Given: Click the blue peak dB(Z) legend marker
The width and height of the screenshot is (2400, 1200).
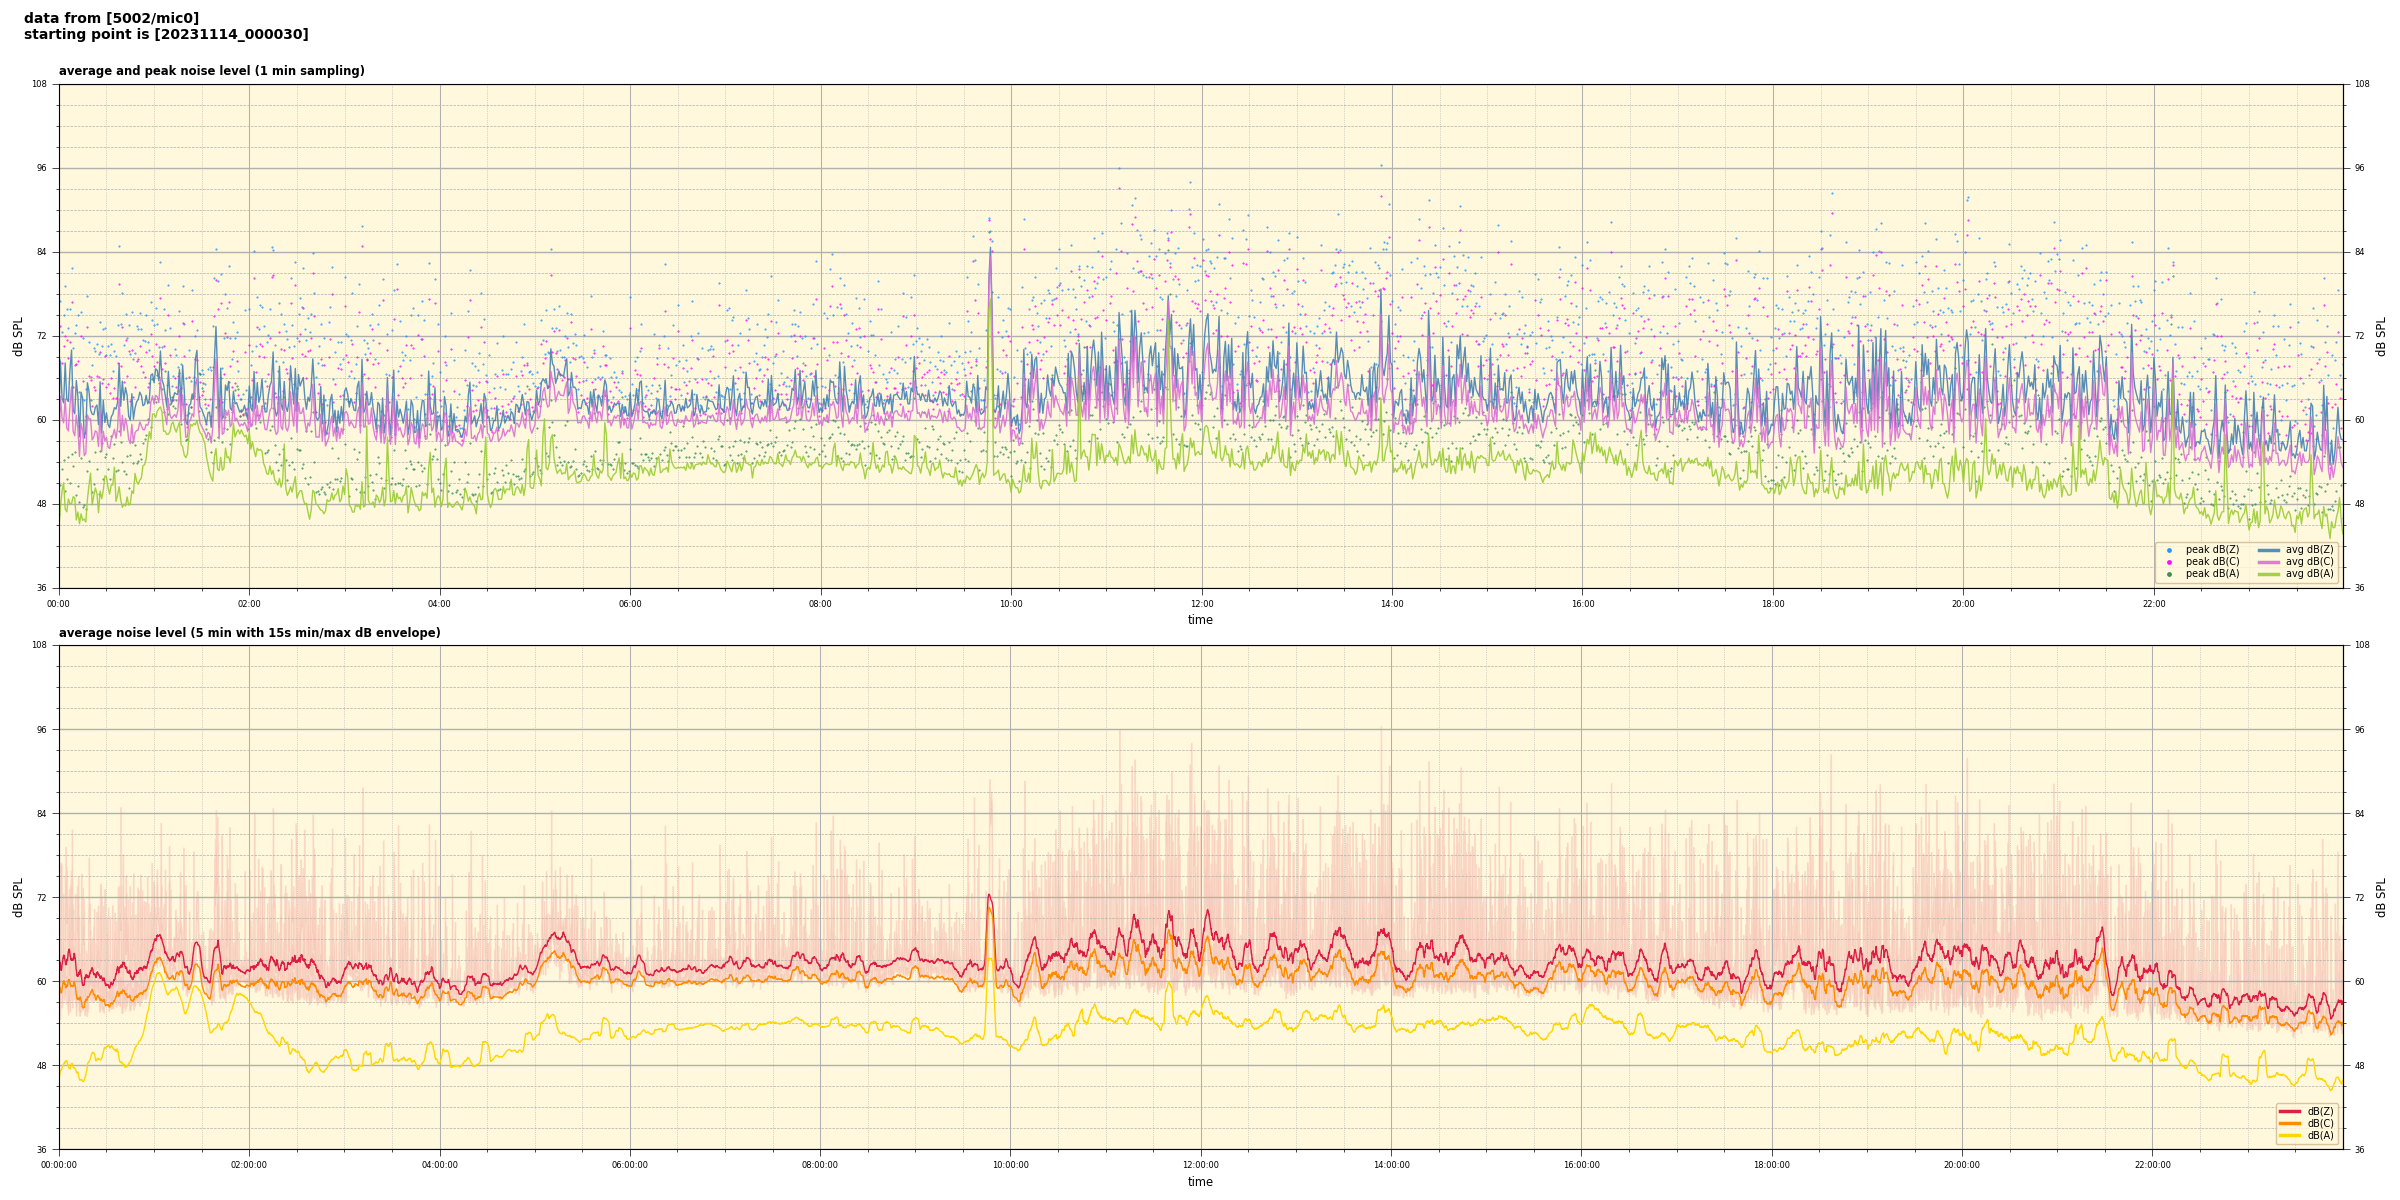Looking at the screenshot, I should 2169,550.
